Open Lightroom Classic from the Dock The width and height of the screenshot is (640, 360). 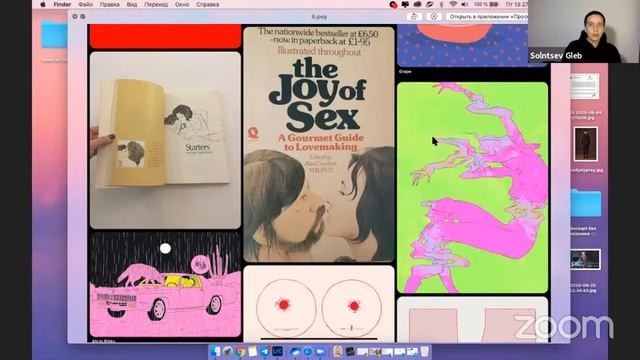277,351
